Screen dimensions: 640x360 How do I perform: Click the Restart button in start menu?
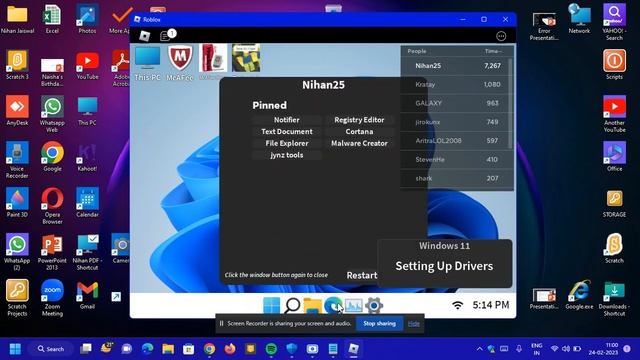click(x=362, y=275)
